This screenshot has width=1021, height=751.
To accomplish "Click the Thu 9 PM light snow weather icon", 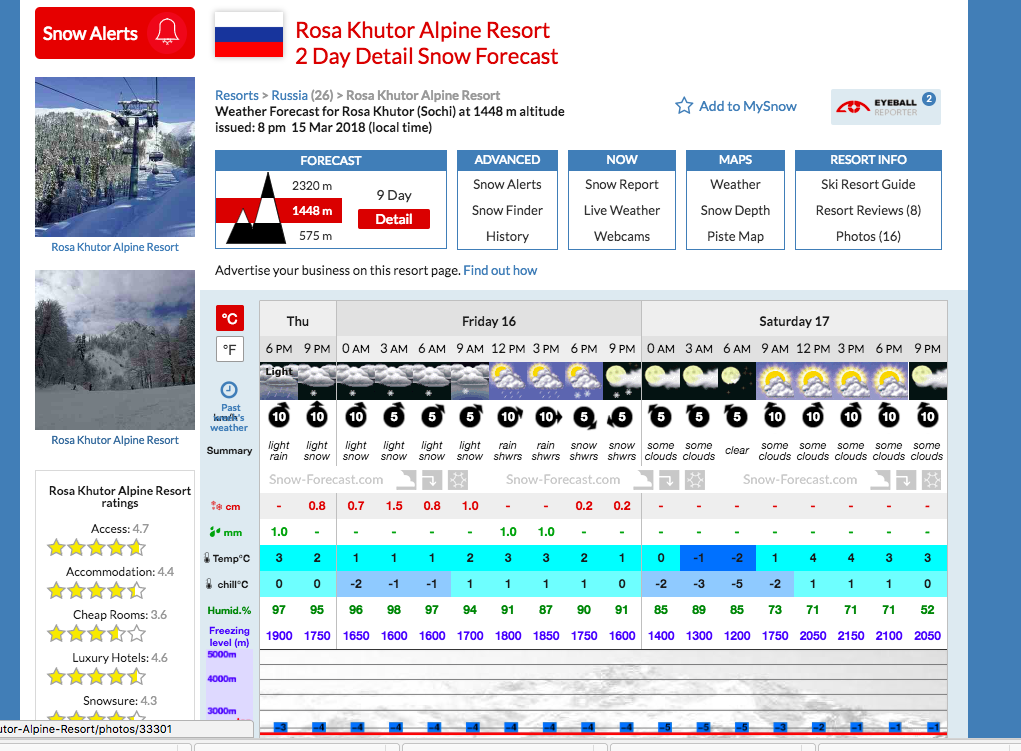I will 317,381.
